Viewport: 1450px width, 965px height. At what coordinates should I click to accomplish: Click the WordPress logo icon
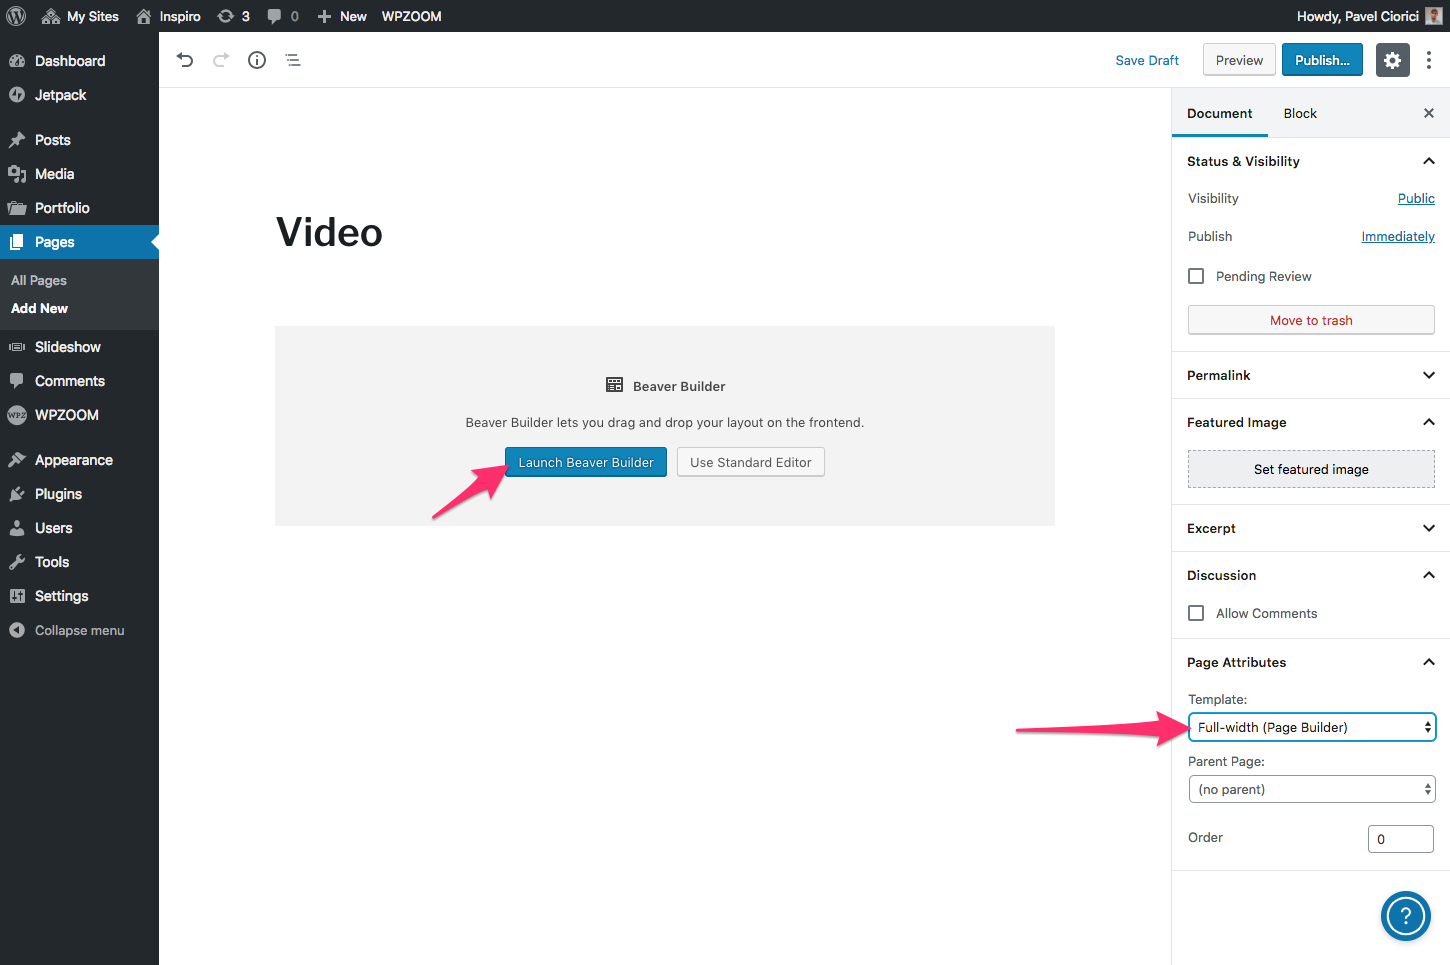pos(16,16)
